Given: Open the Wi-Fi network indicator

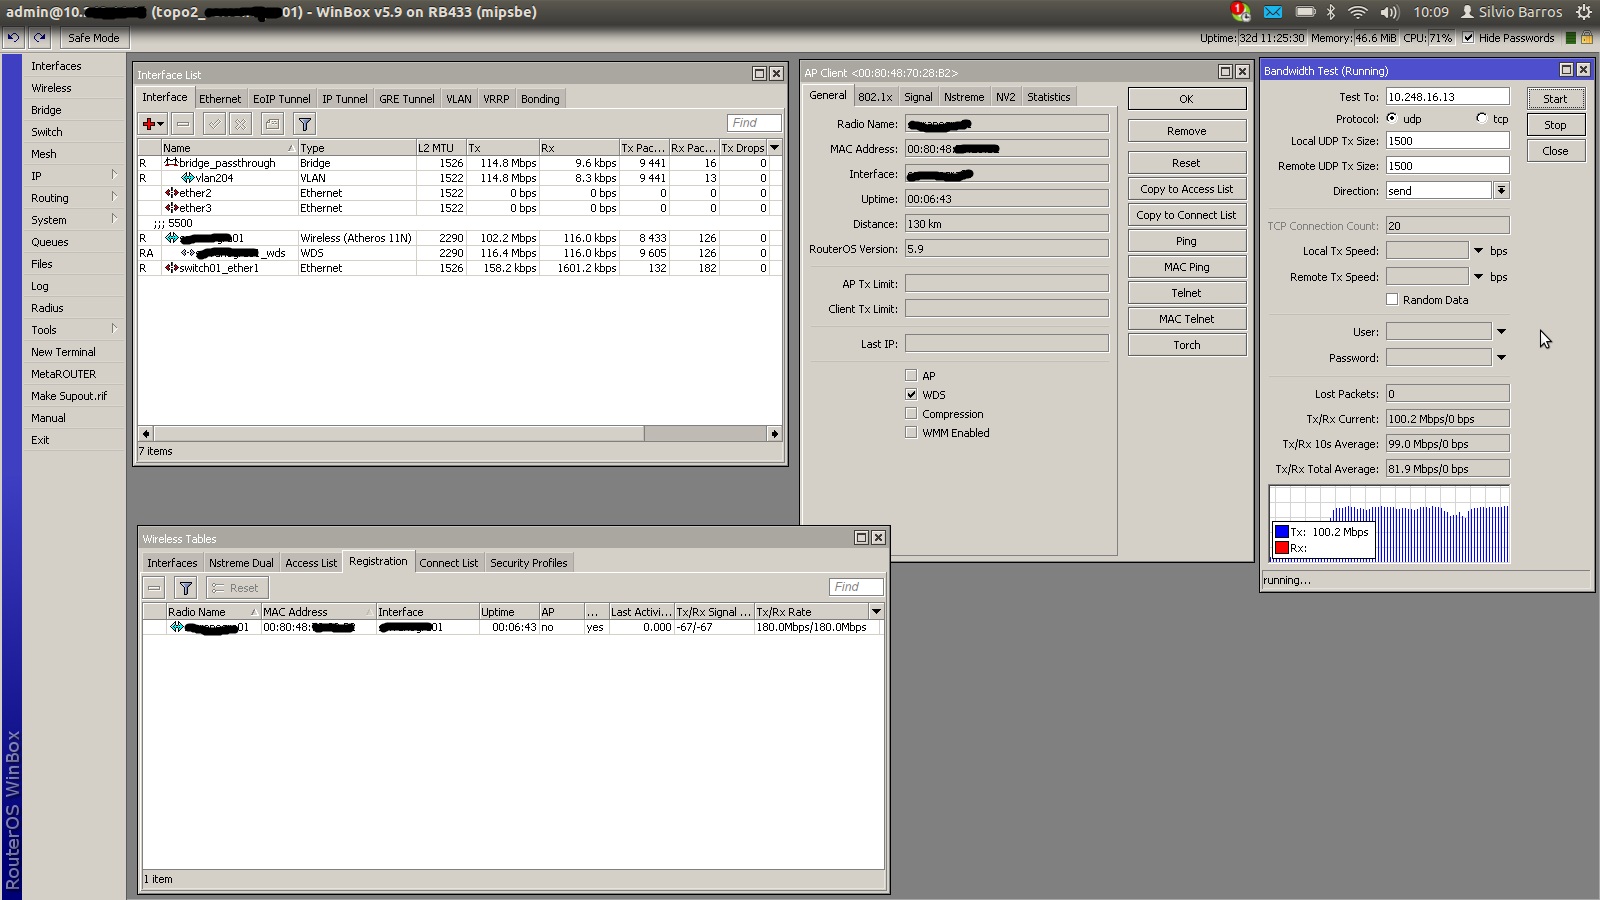Looking at the screenshot, I should pos(1358,12).
